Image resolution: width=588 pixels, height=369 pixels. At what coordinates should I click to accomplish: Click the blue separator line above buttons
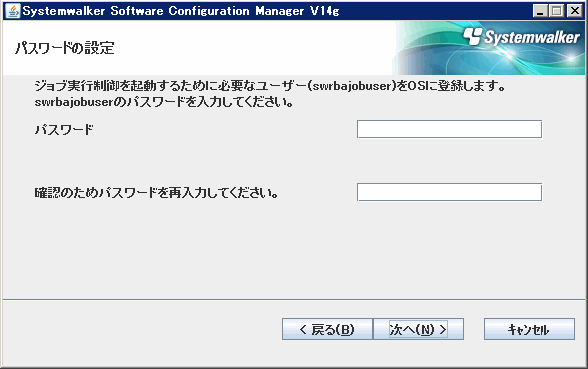click(294, 299)
